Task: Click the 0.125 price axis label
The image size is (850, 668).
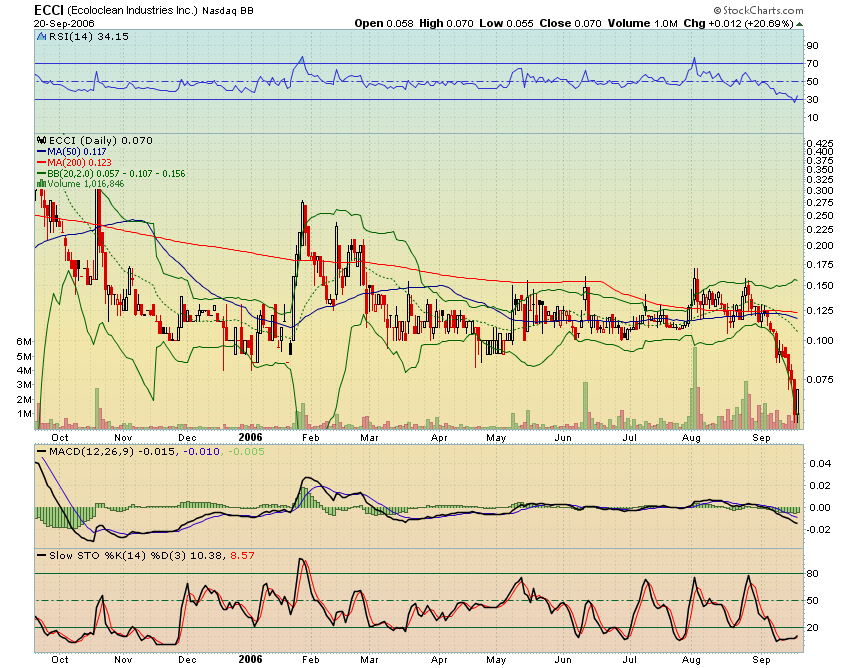Action: coord(820,311)
